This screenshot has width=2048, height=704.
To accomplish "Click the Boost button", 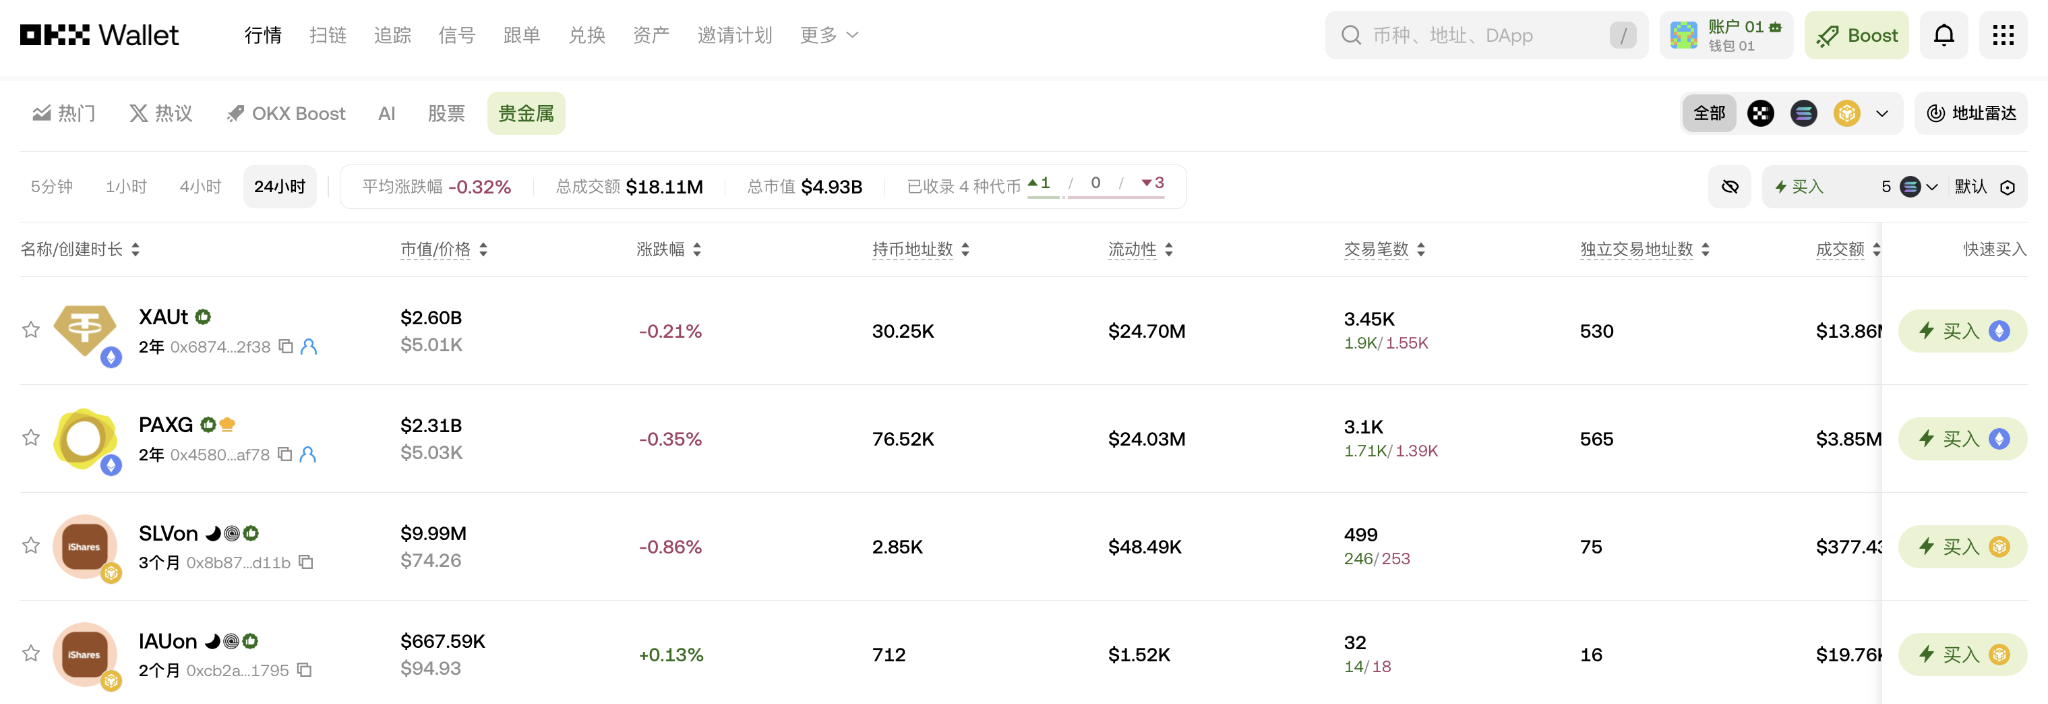I will 1857,36.
